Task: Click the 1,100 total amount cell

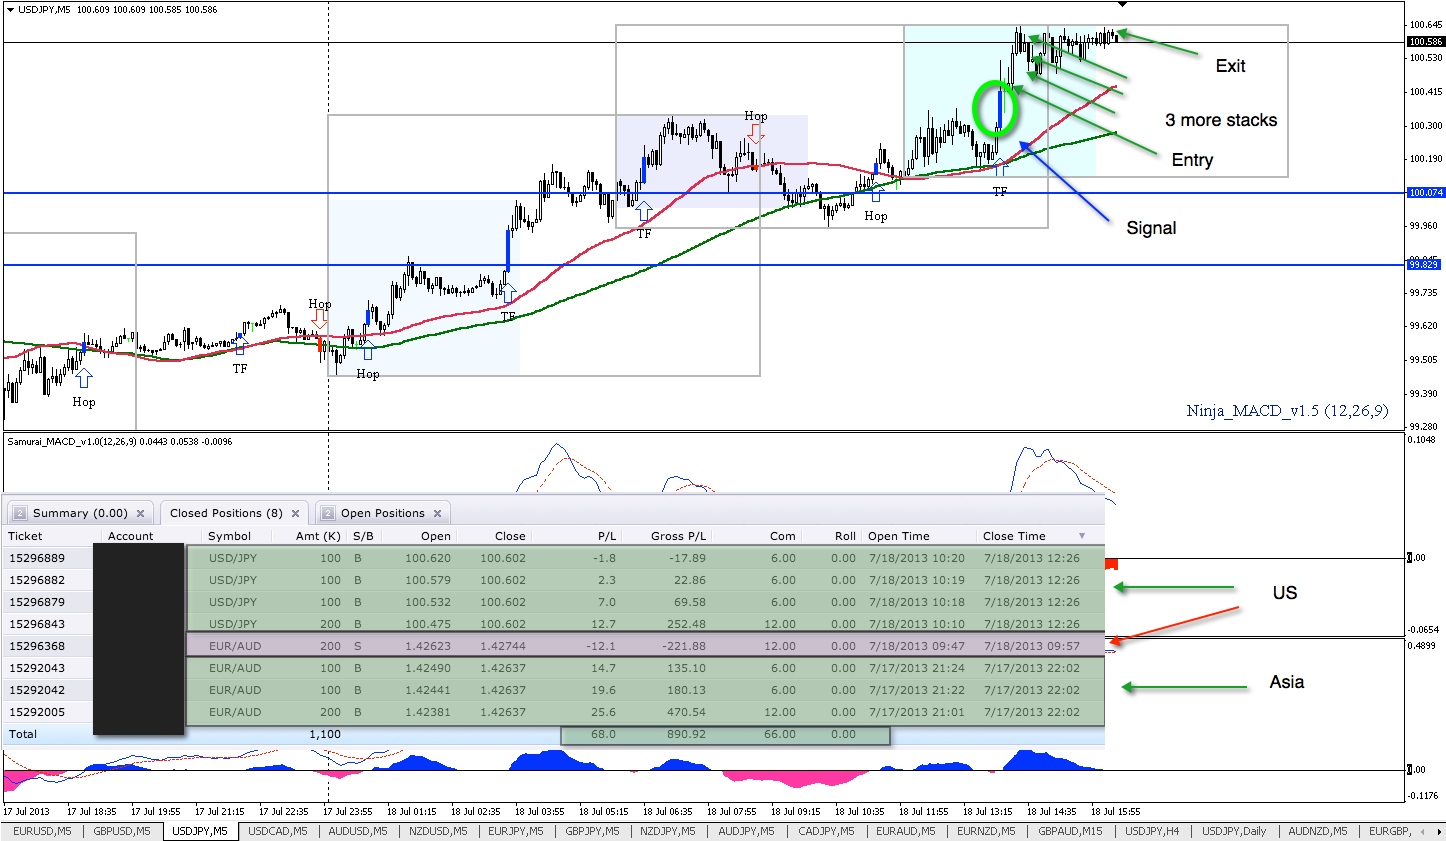Action: (x=325, y=734)
